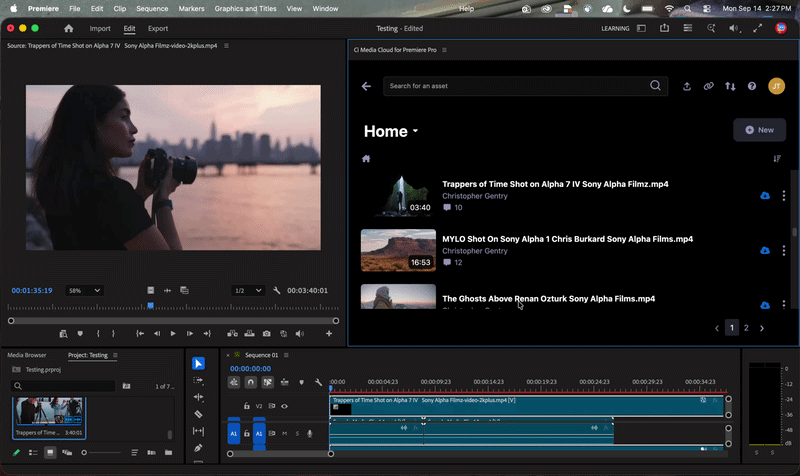Click the Overwrite edit button
Viewport: 800px width, 476px height.
click(249, 334)
